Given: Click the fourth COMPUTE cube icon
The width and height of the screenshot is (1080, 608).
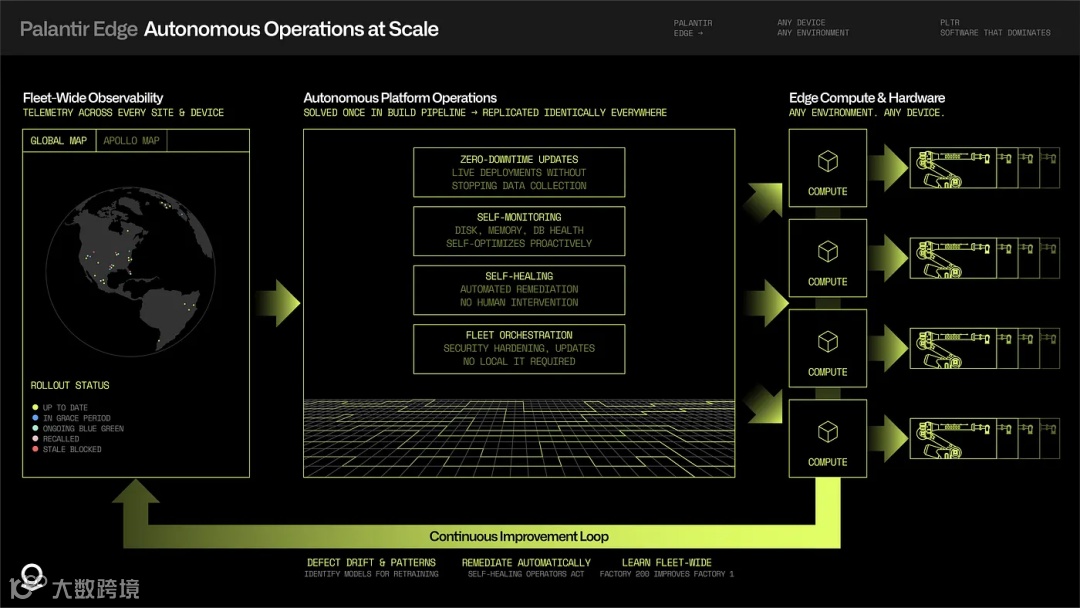Looking at the screenshot, I should (x=828, y=432).
